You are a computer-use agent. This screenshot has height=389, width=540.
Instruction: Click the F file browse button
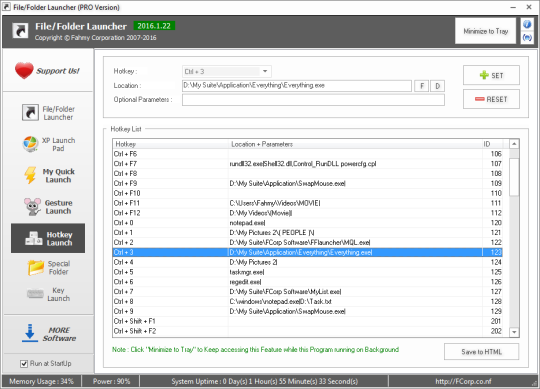(422, 86)
